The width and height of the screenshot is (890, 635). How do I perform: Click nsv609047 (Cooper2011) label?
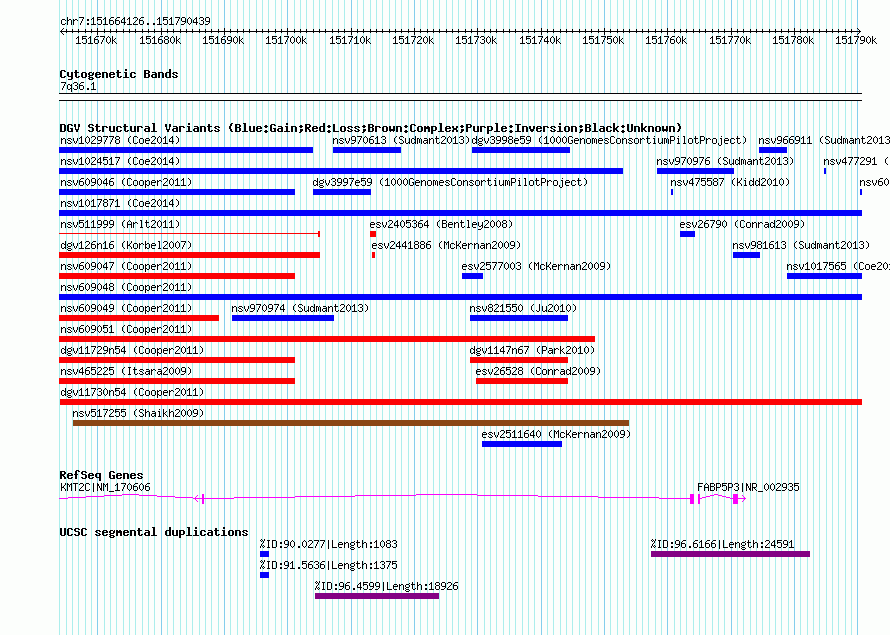coord(126,266)
